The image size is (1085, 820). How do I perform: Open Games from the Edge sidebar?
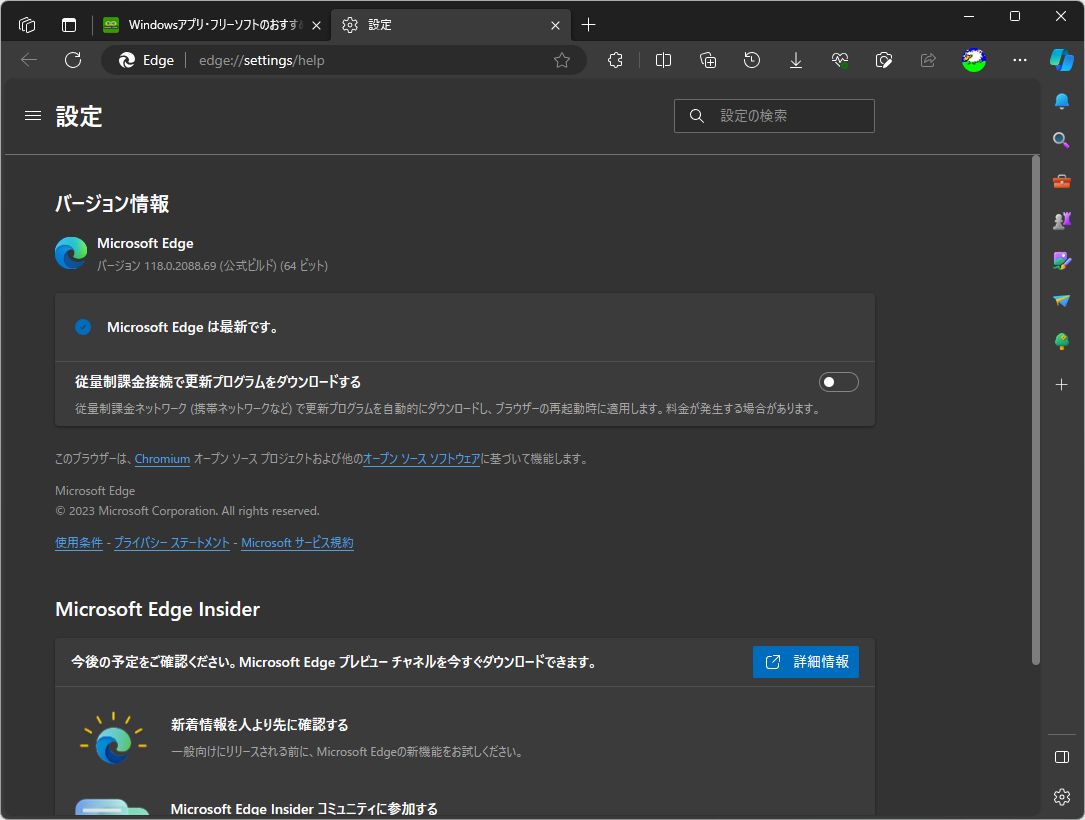[1061, 220]
